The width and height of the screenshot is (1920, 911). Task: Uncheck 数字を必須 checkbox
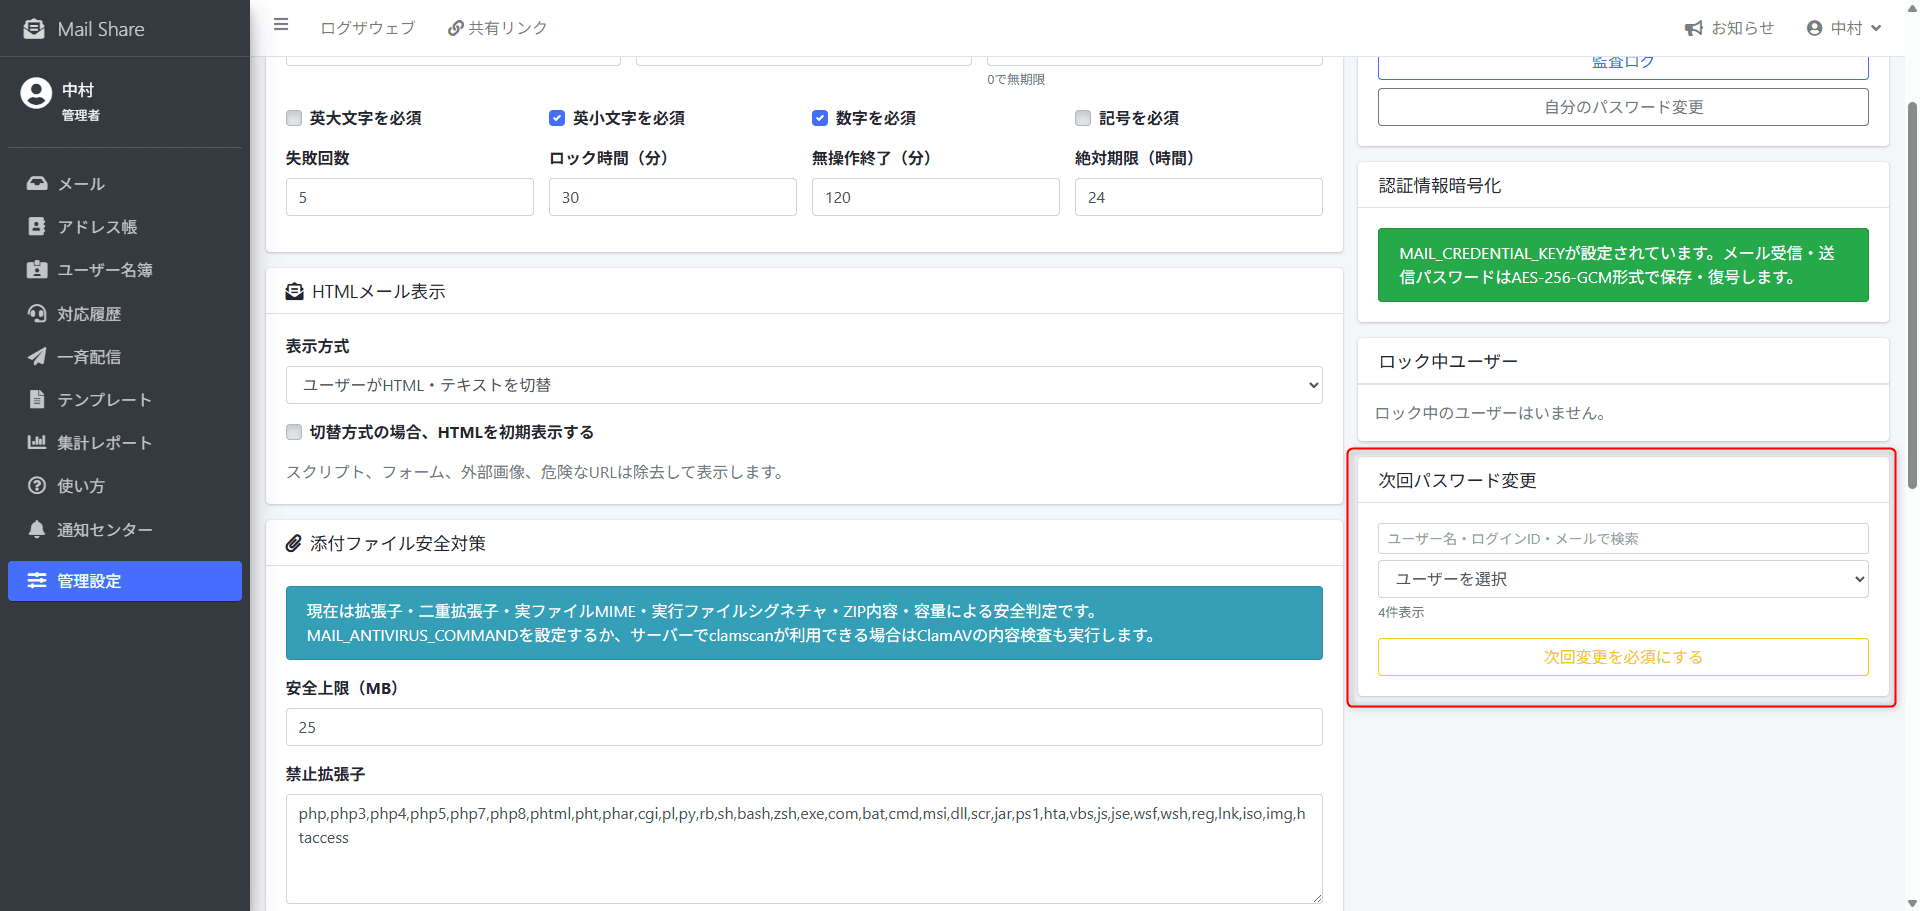(820, 118)
